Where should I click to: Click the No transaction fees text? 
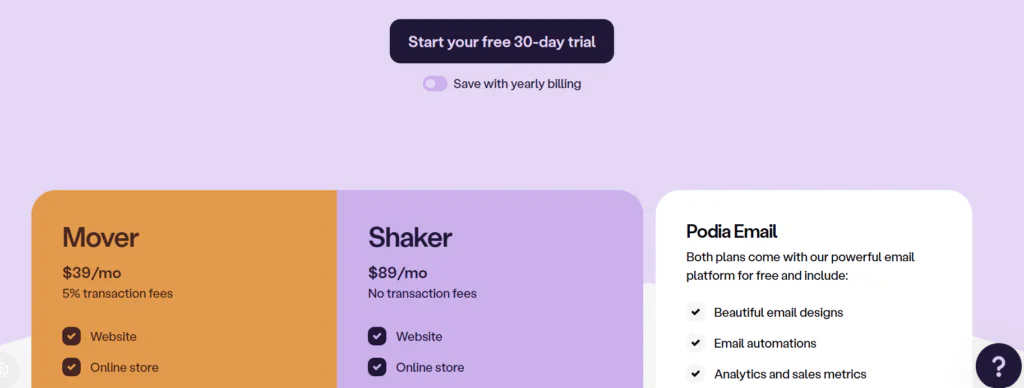click(423, 293)
